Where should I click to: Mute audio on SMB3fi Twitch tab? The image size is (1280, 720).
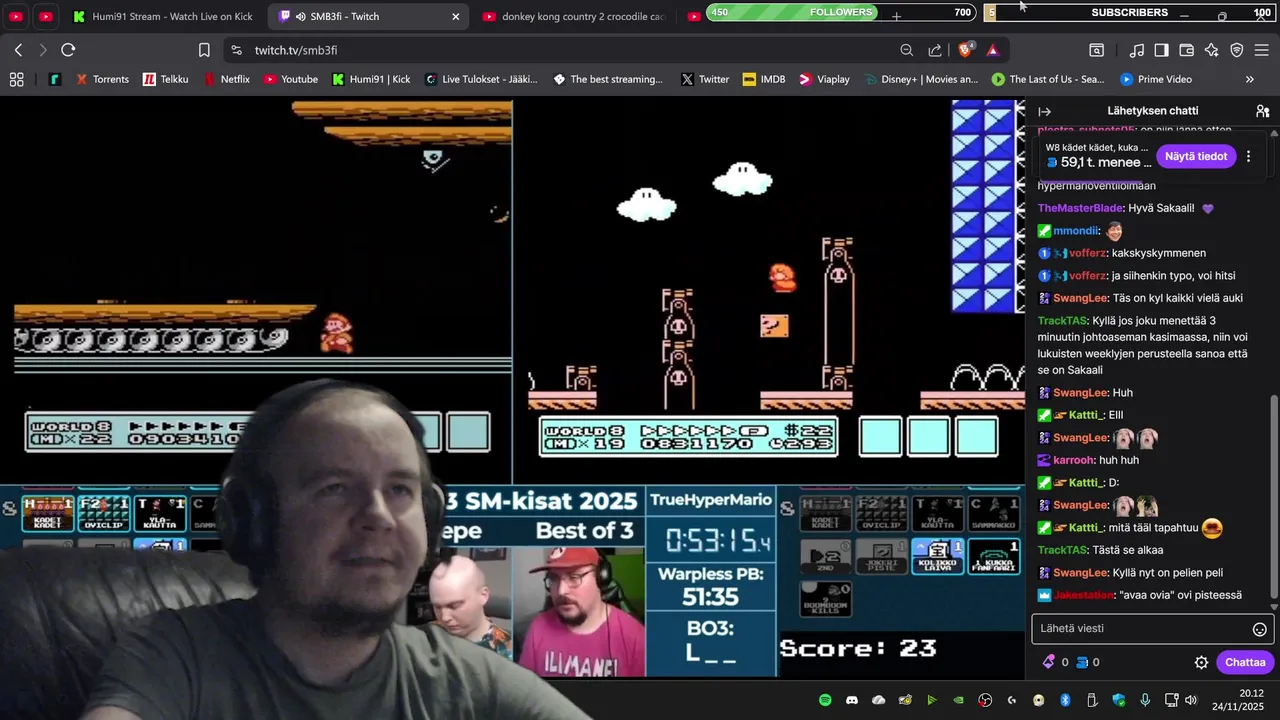301,16
